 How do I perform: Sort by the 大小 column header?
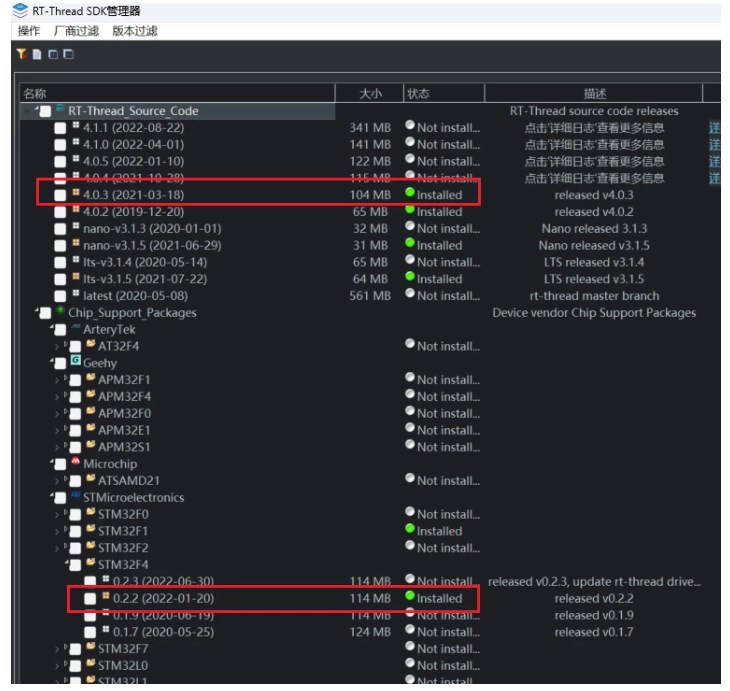(x=370, y=94)
